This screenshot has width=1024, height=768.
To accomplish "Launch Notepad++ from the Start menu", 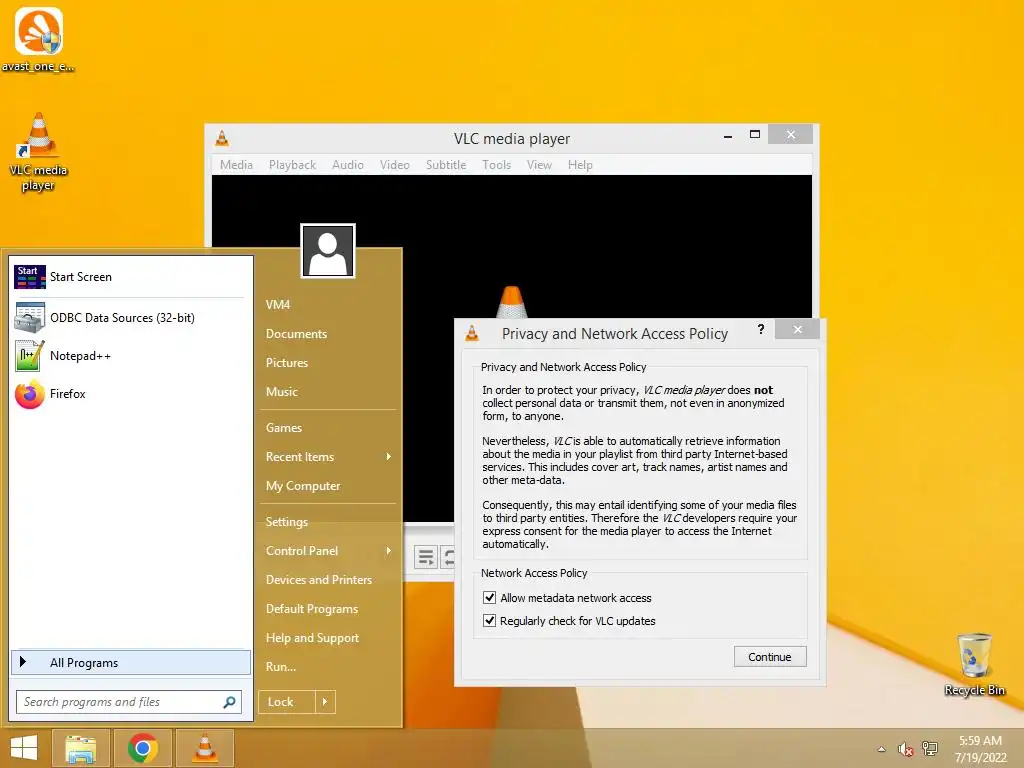I will click(131, 356).
